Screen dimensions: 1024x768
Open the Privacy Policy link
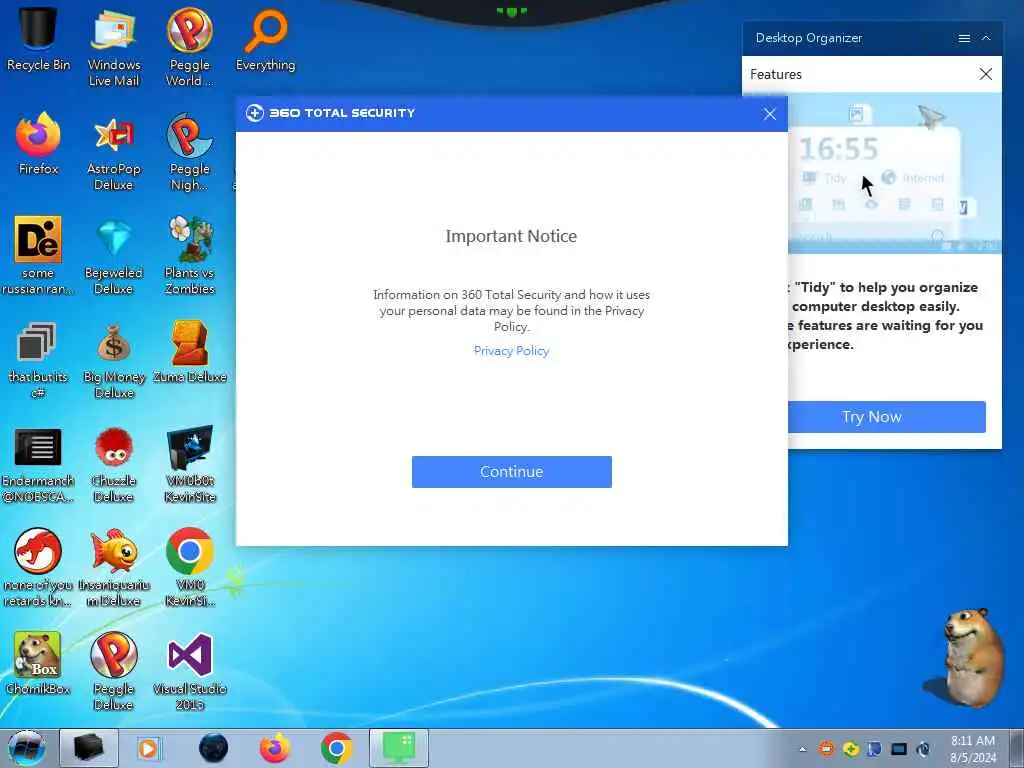click(x=511, y=351)
